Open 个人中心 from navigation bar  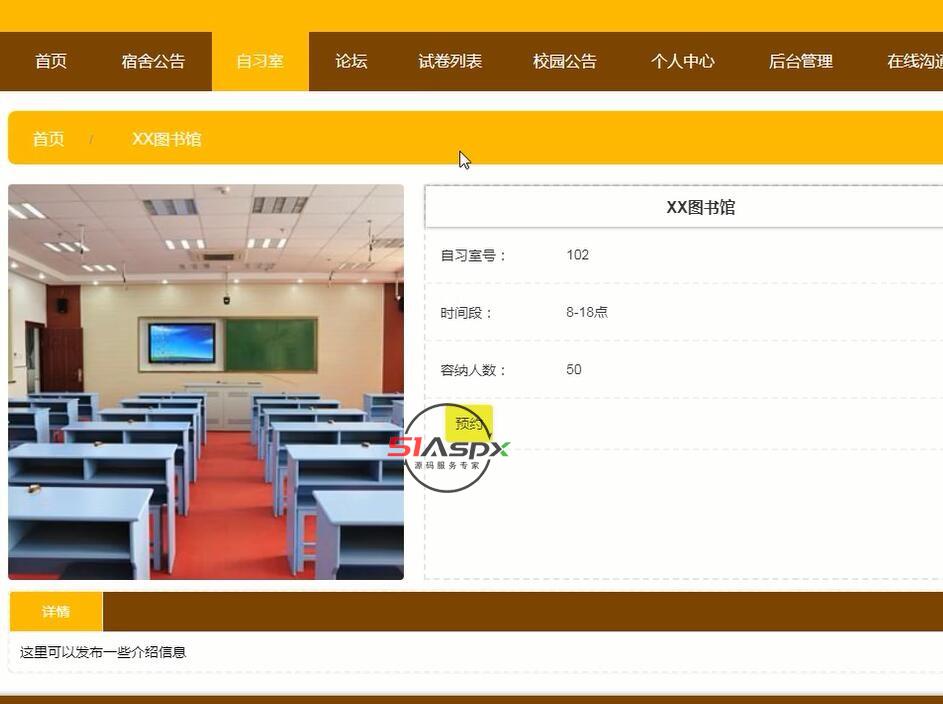pos(682,61)
